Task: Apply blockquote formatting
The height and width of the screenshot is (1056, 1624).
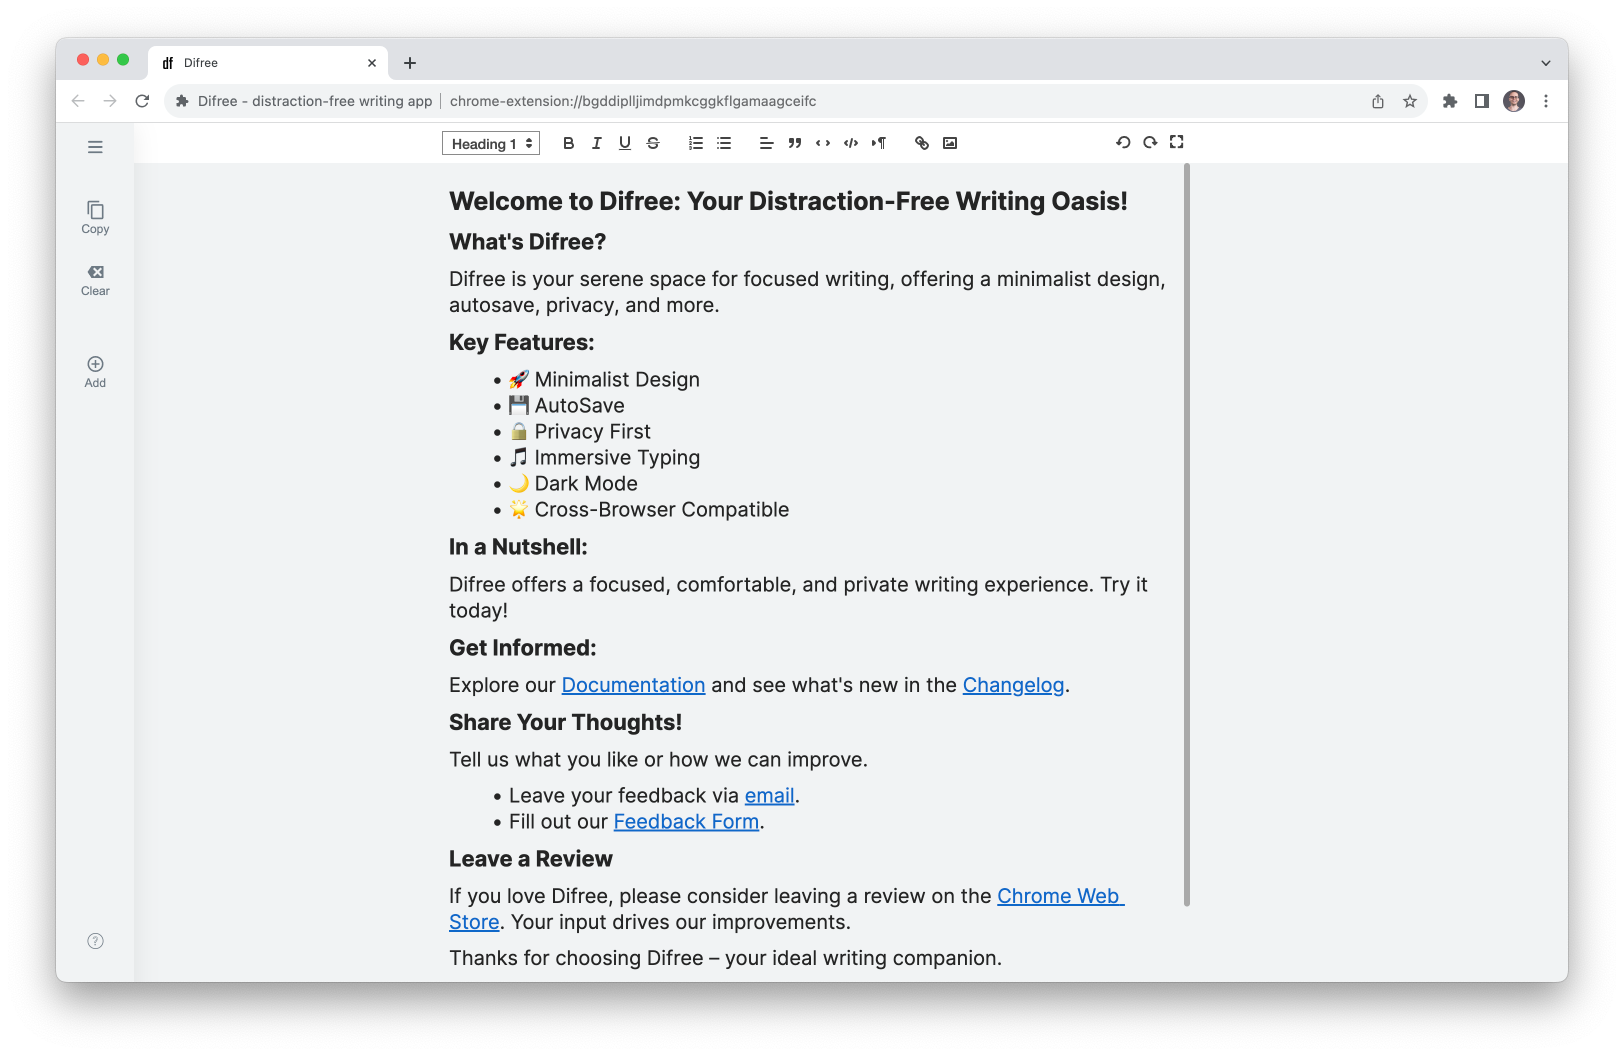Action: click(795, 143)
